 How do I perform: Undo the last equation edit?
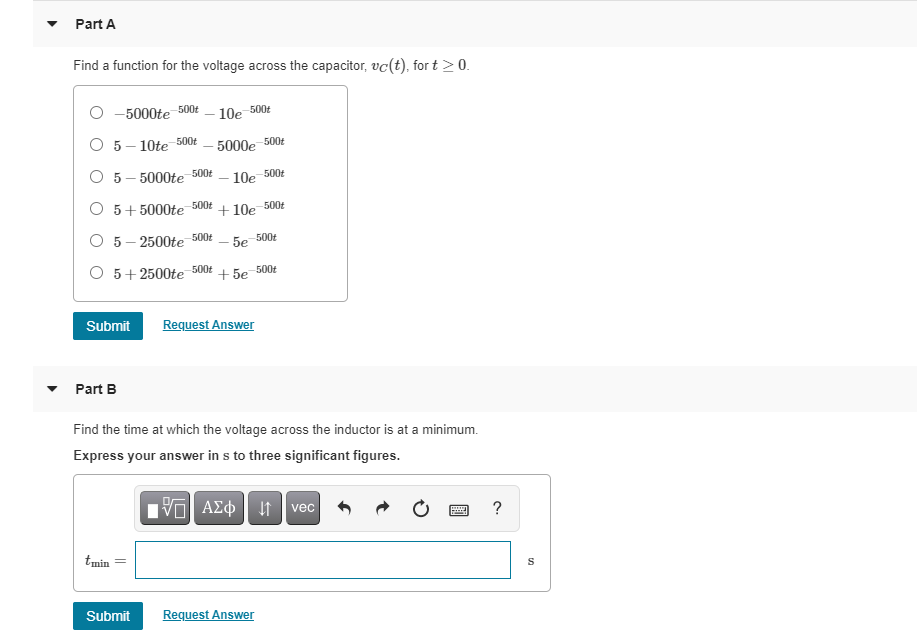(345, 508)
